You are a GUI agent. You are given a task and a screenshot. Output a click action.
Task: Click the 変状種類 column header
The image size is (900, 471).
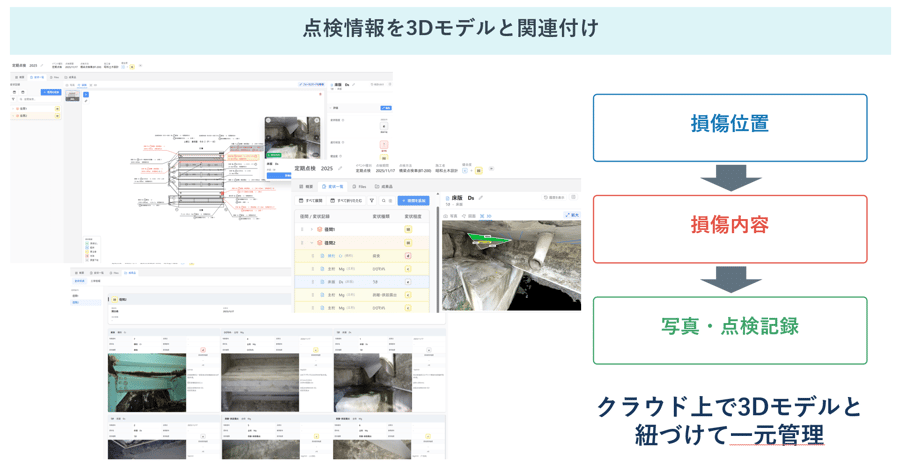click(381, 216)
